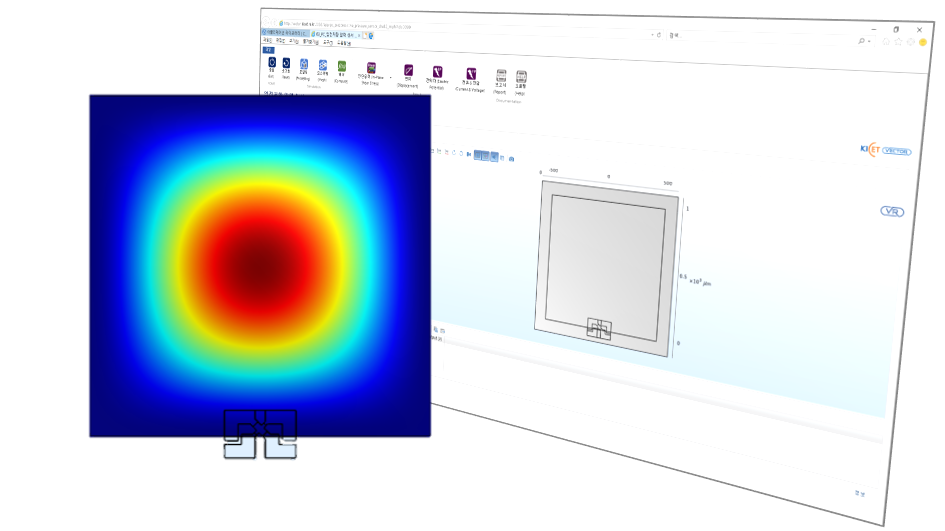Screen dimensions: 945x531
Task: Open the first menu in the menu bar
Action: pos(266,41)
